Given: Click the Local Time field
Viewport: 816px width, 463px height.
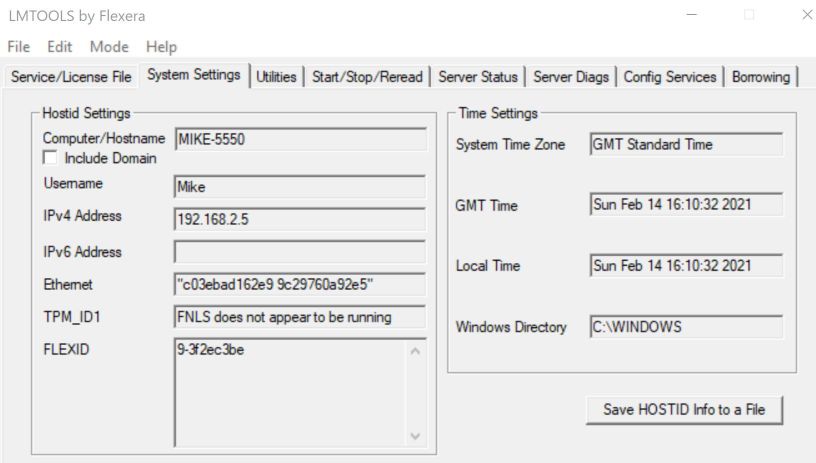Looking at the screenshot, I should 686,266.
